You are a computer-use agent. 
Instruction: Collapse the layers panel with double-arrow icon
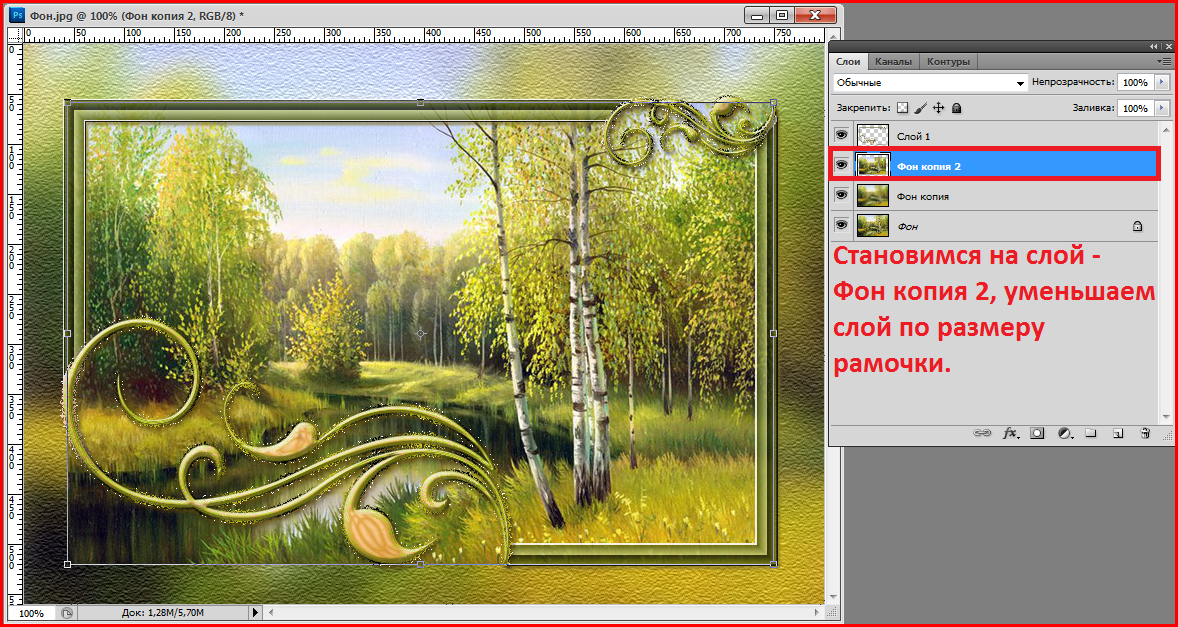click(x=1154, y=46)
